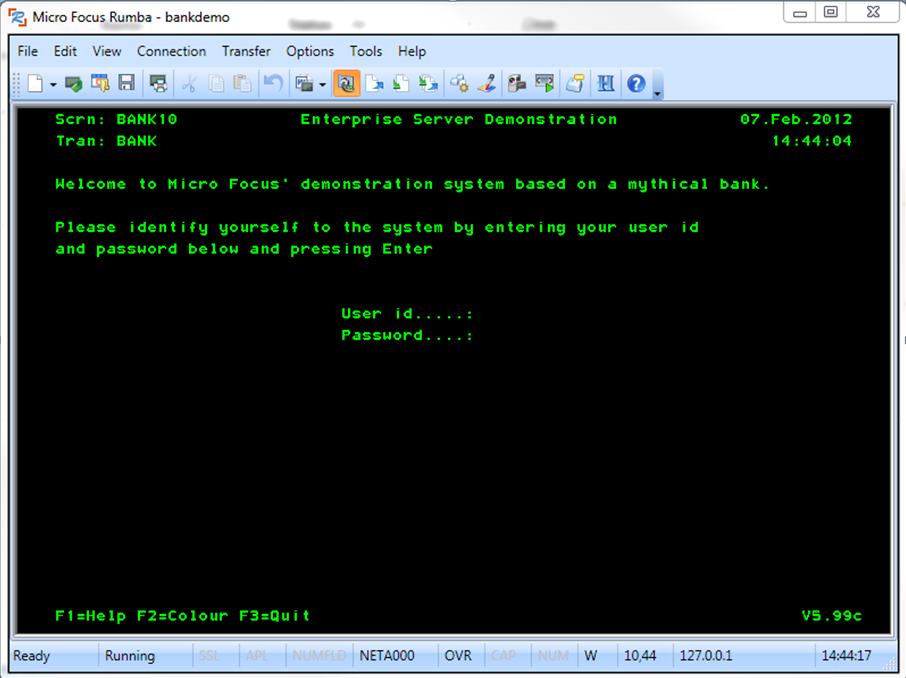The width and height of the screenshot is (906, 678).
Task: Click the play macro icon with green arrow
Action: coord(544,84)
